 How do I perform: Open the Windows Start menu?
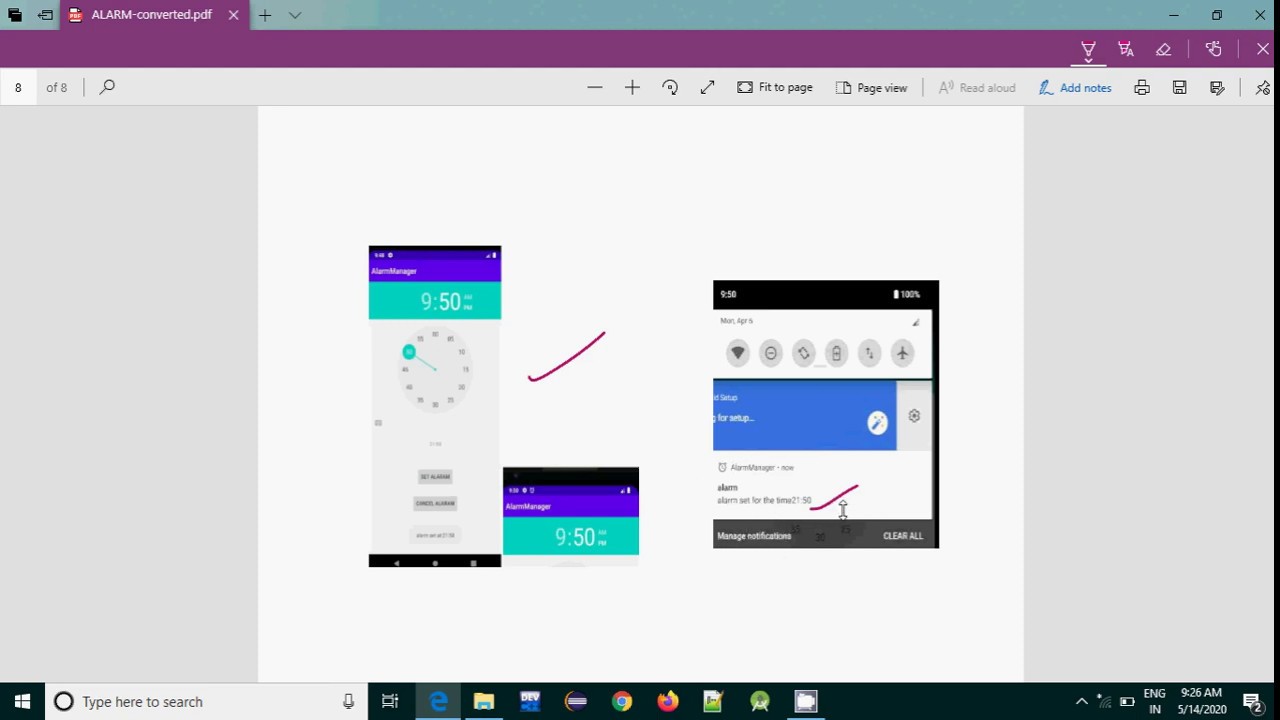(22, 702)
